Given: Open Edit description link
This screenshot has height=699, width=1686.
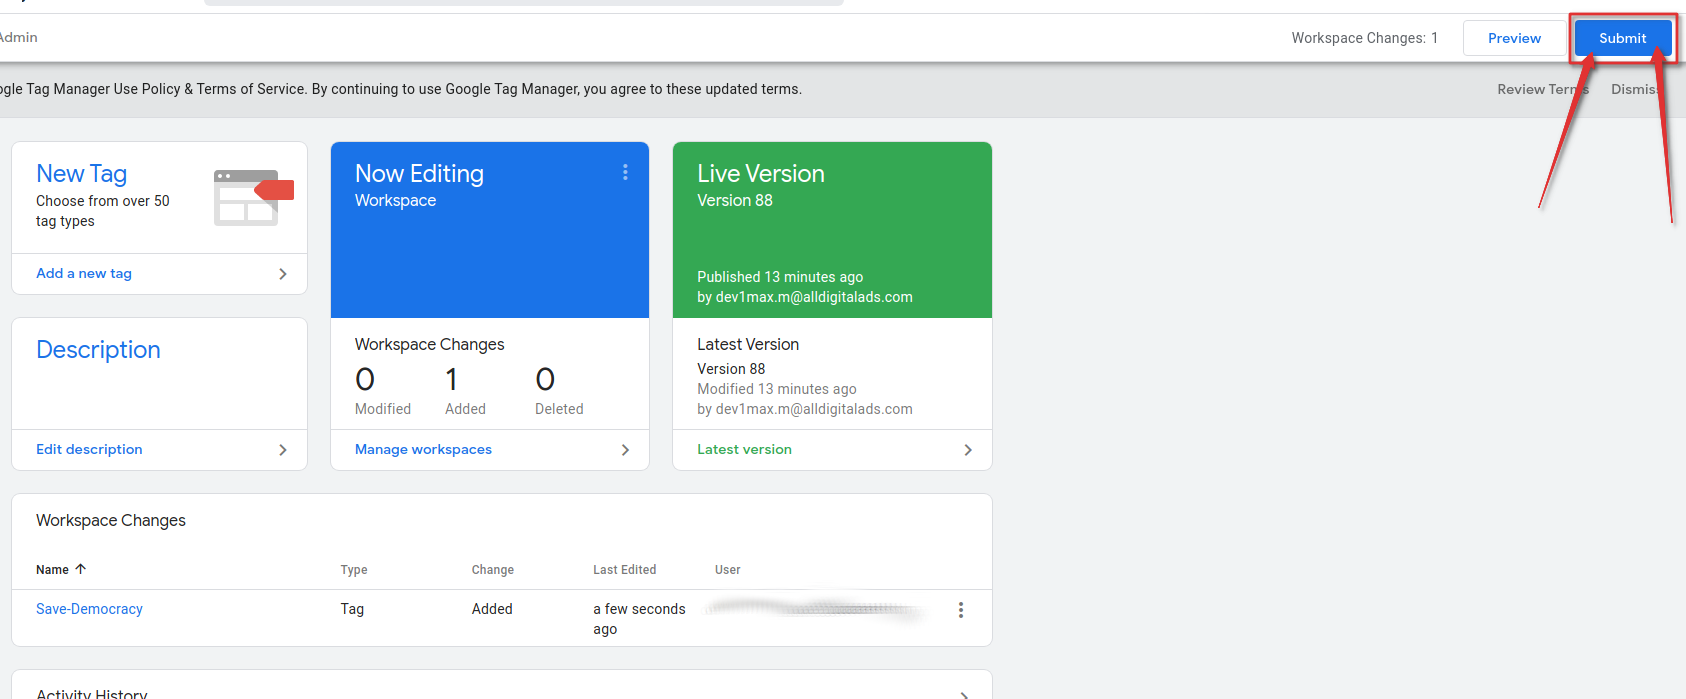Looking at the screenshot, I should pos(89,449).
